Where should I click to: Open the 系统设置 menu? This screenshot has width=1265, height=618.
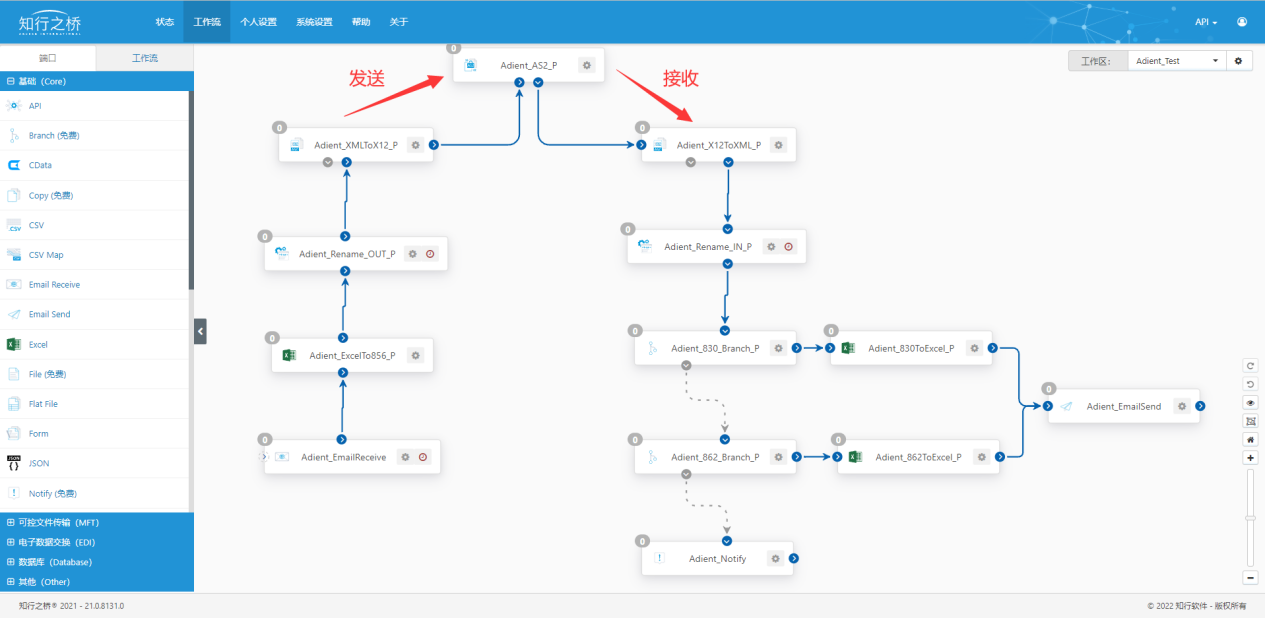click(x=314, y=21)
